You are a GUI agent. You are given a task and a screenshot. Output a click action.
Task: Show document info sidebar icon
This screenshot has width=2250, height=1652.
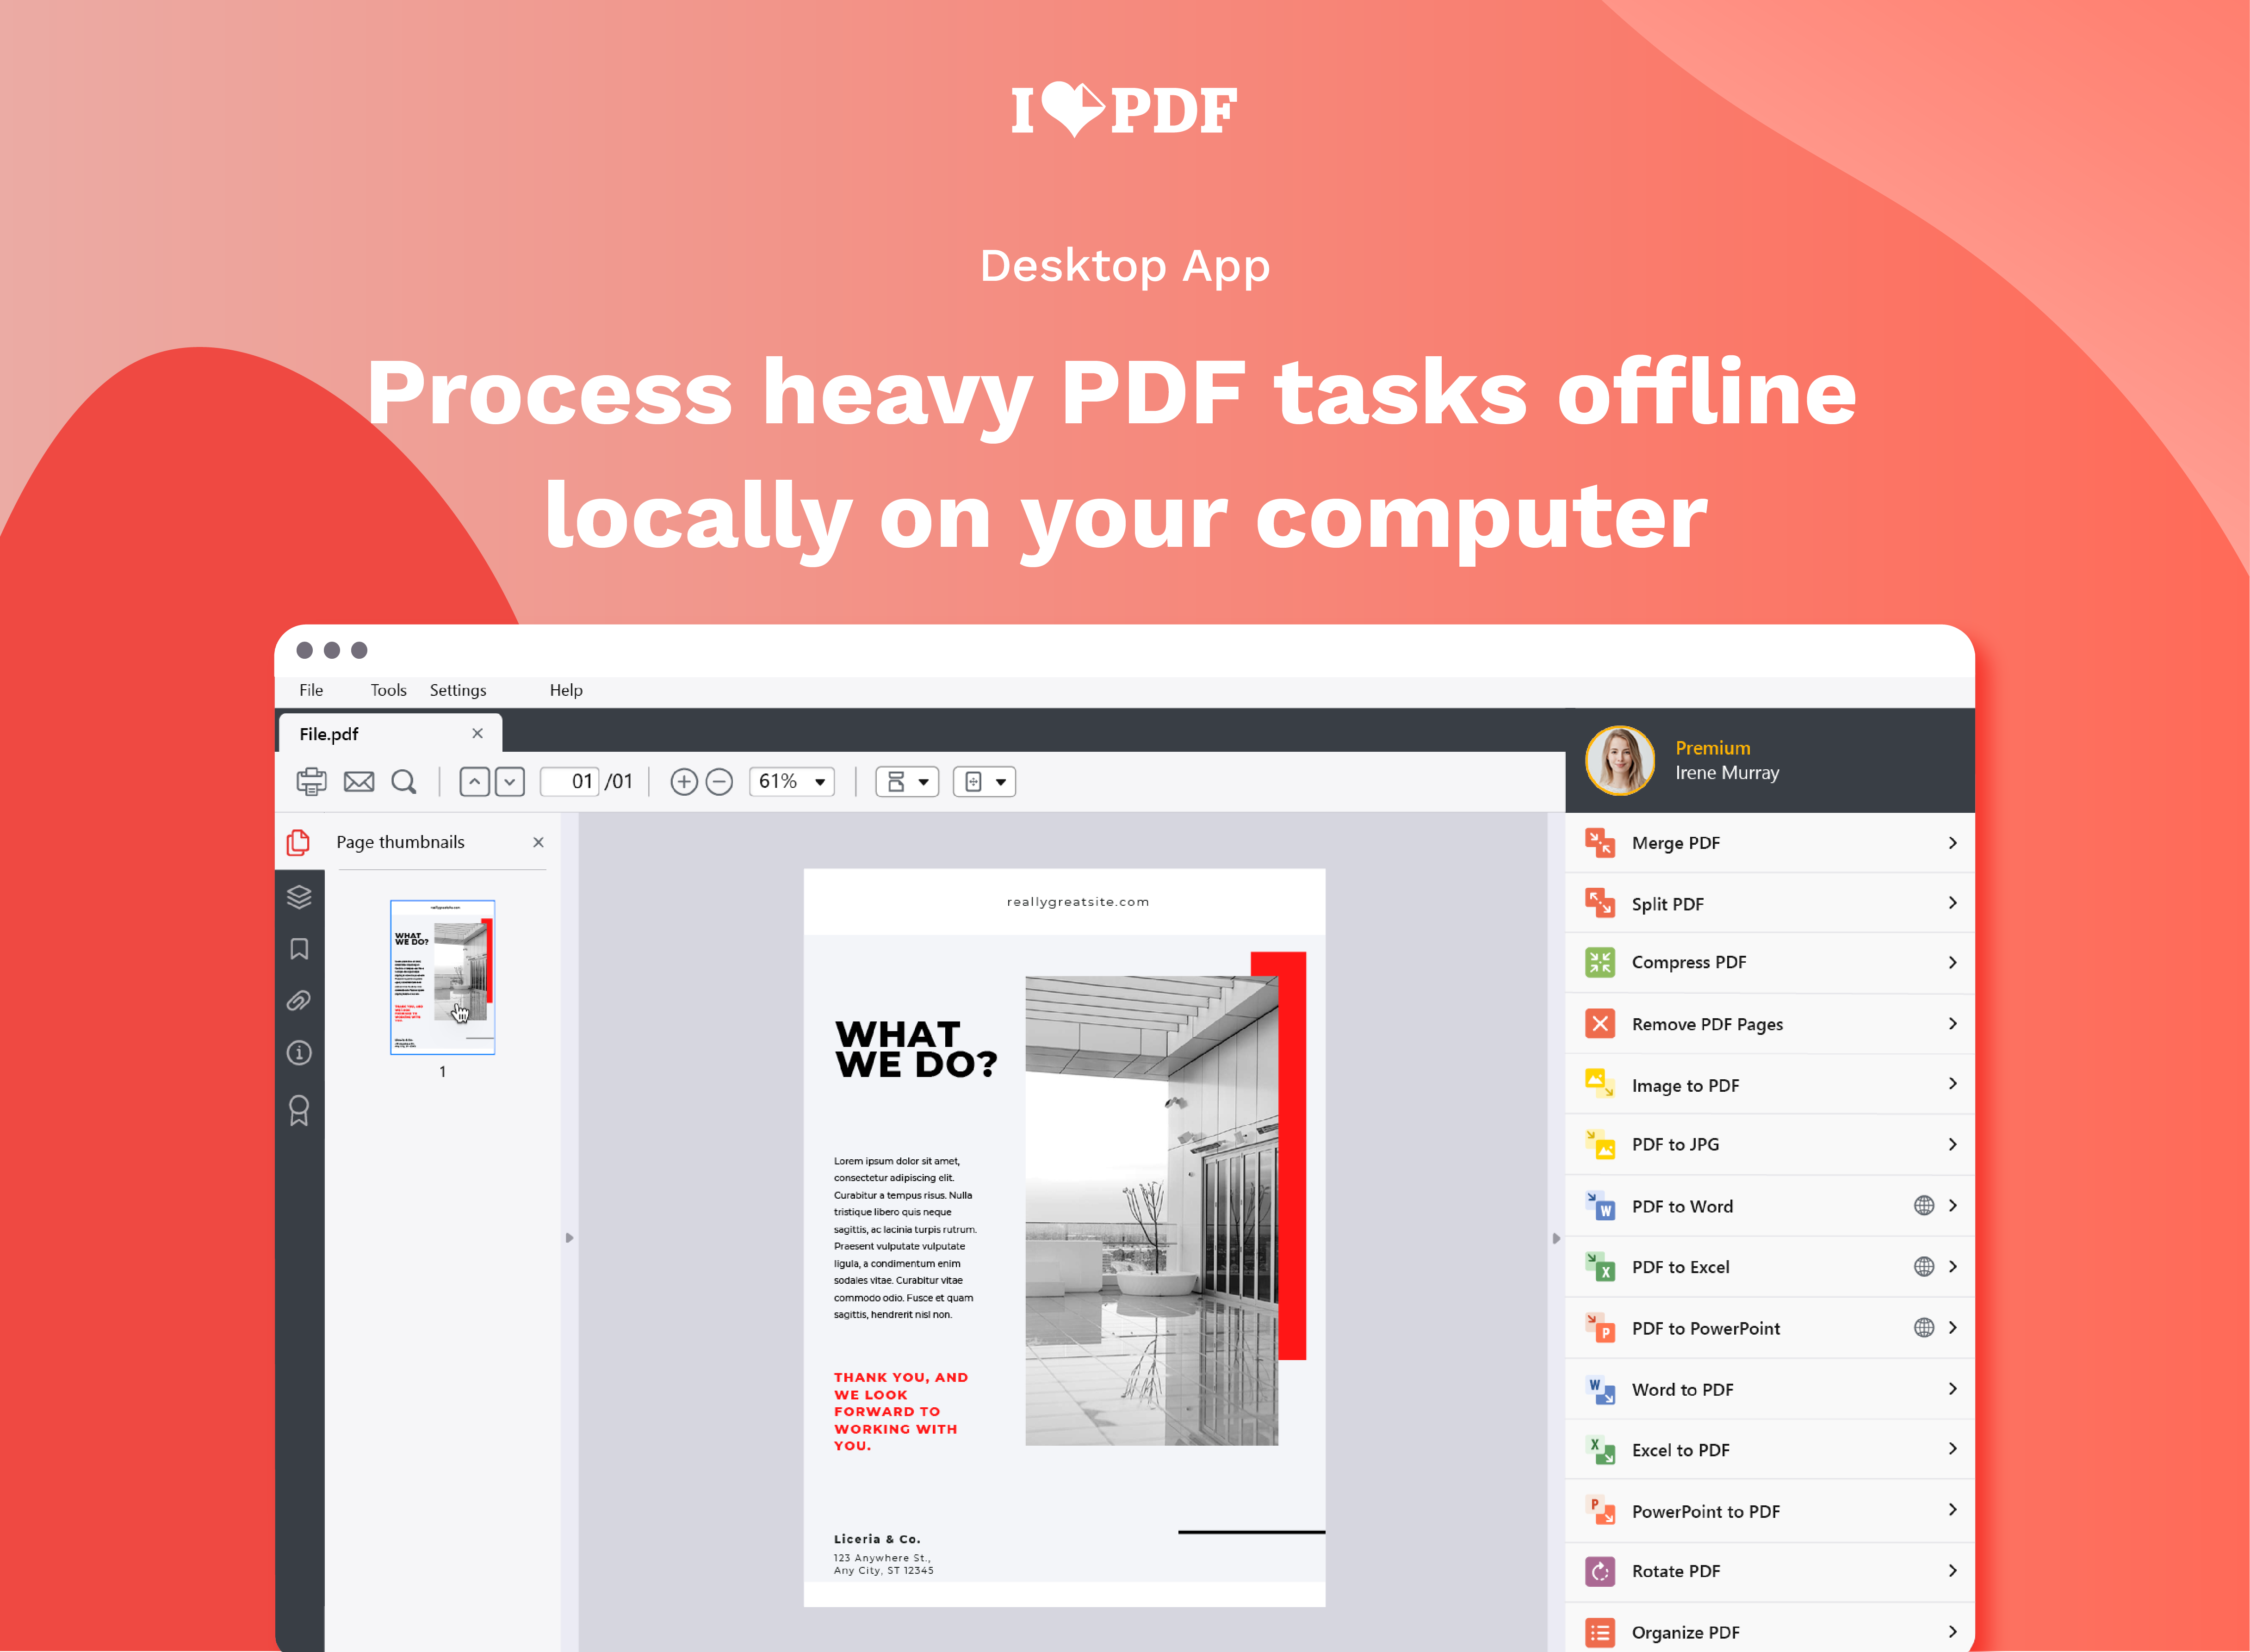click(x=299, y=1052)
